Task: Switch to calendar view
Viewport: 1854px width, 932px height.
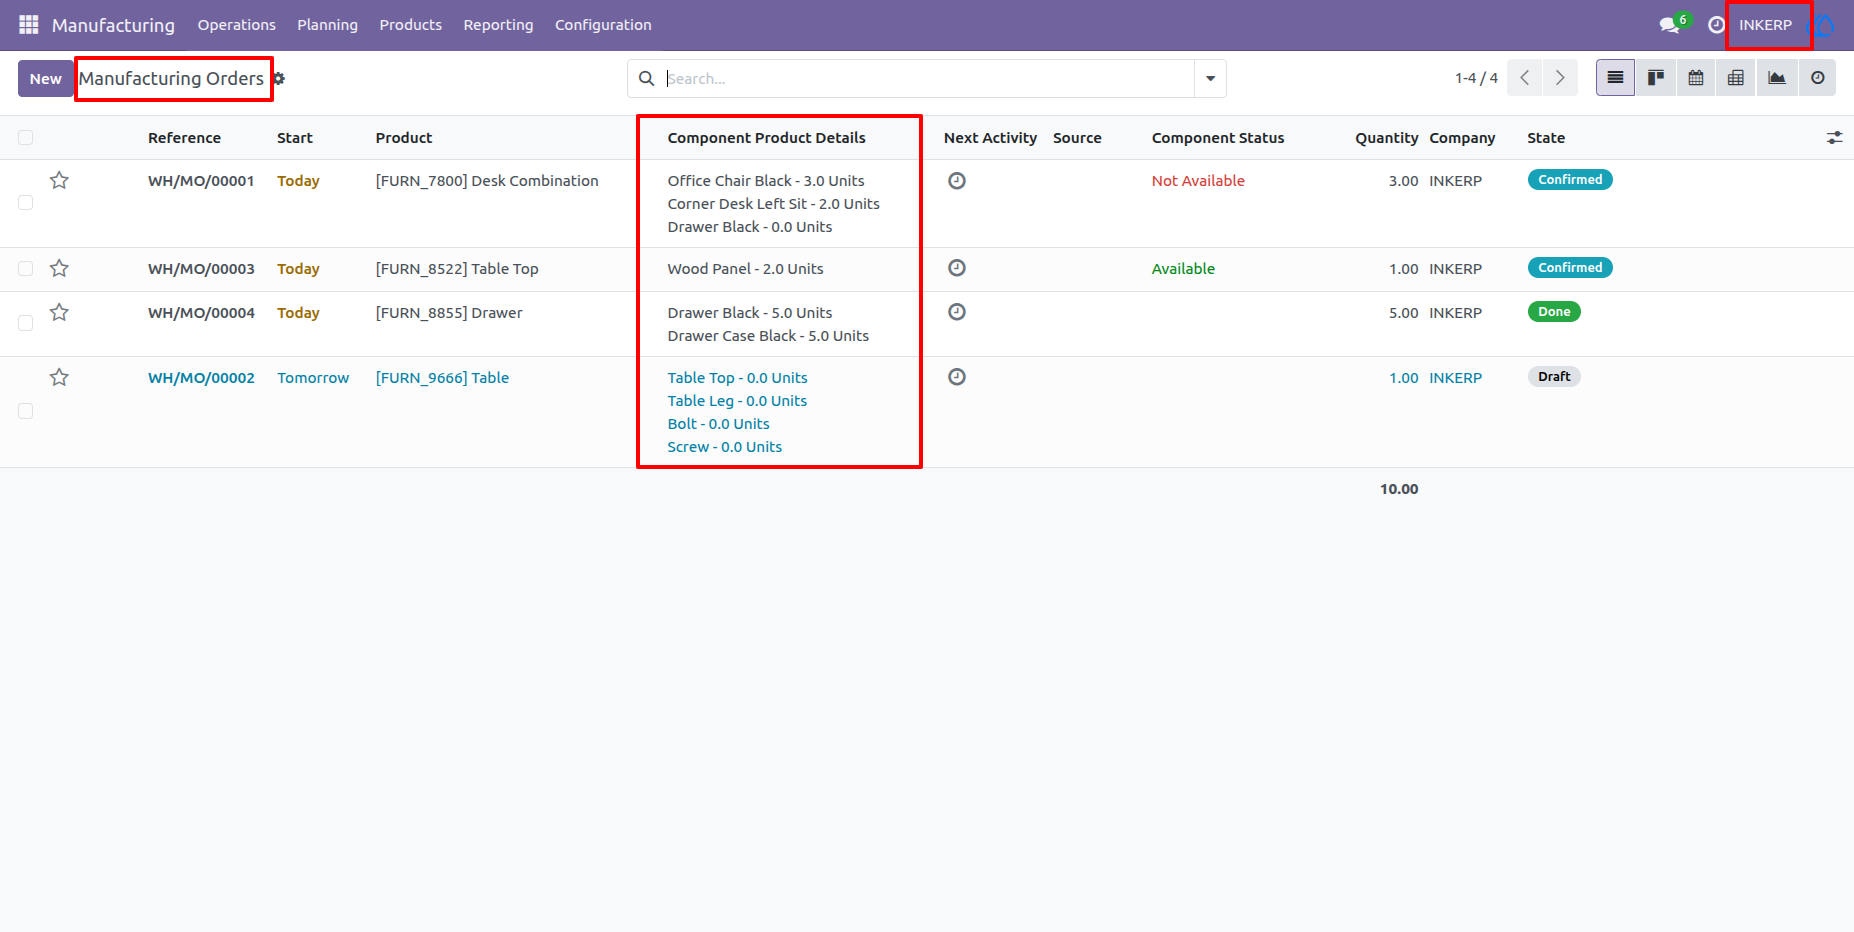Action: (x=1696, y=78)
